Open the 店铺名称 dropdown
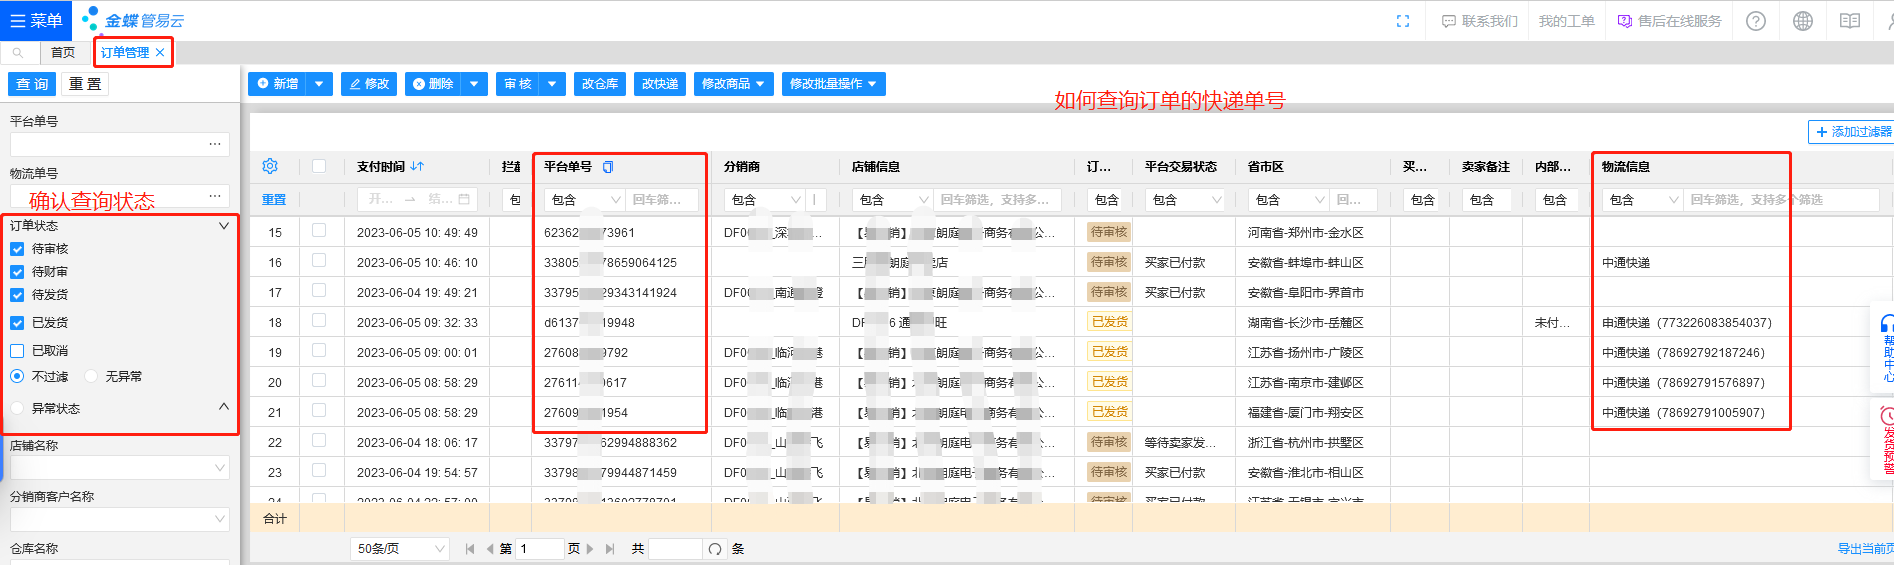 (x=120, y=468)
